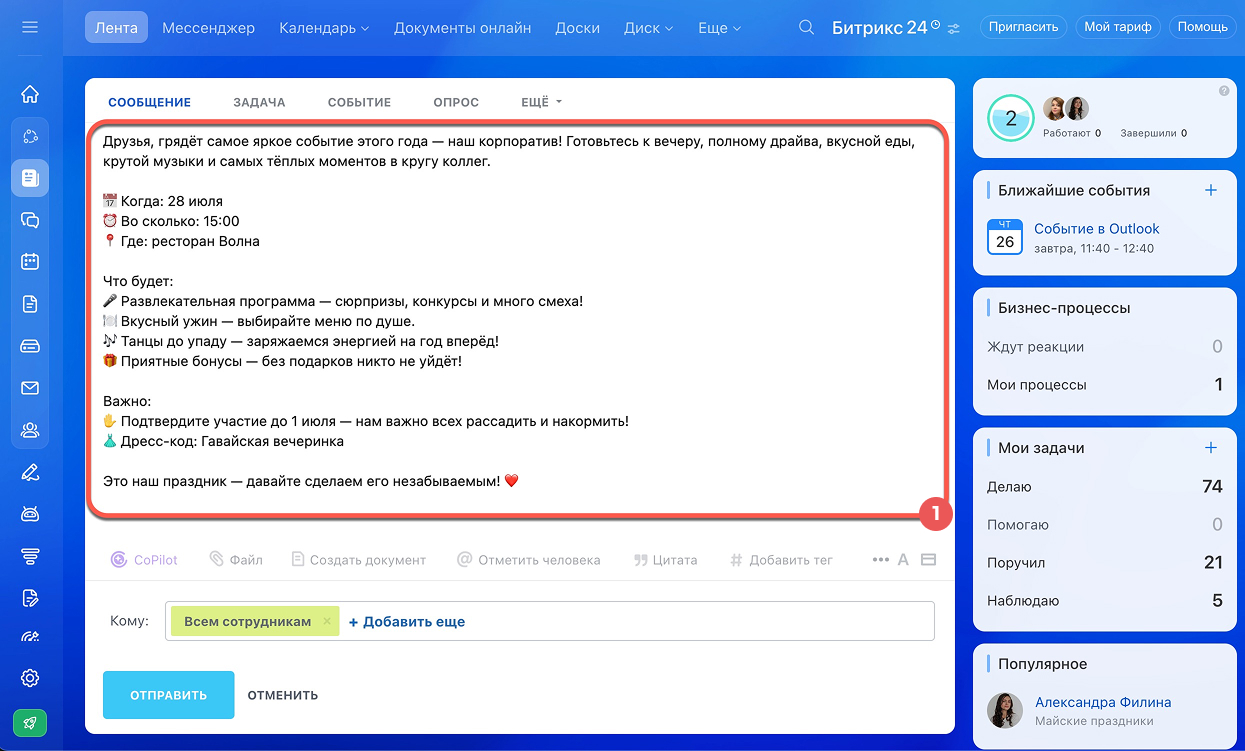Click the Пригласить button
This screenshot has height=751, width=1245.
click(1023, 27)
